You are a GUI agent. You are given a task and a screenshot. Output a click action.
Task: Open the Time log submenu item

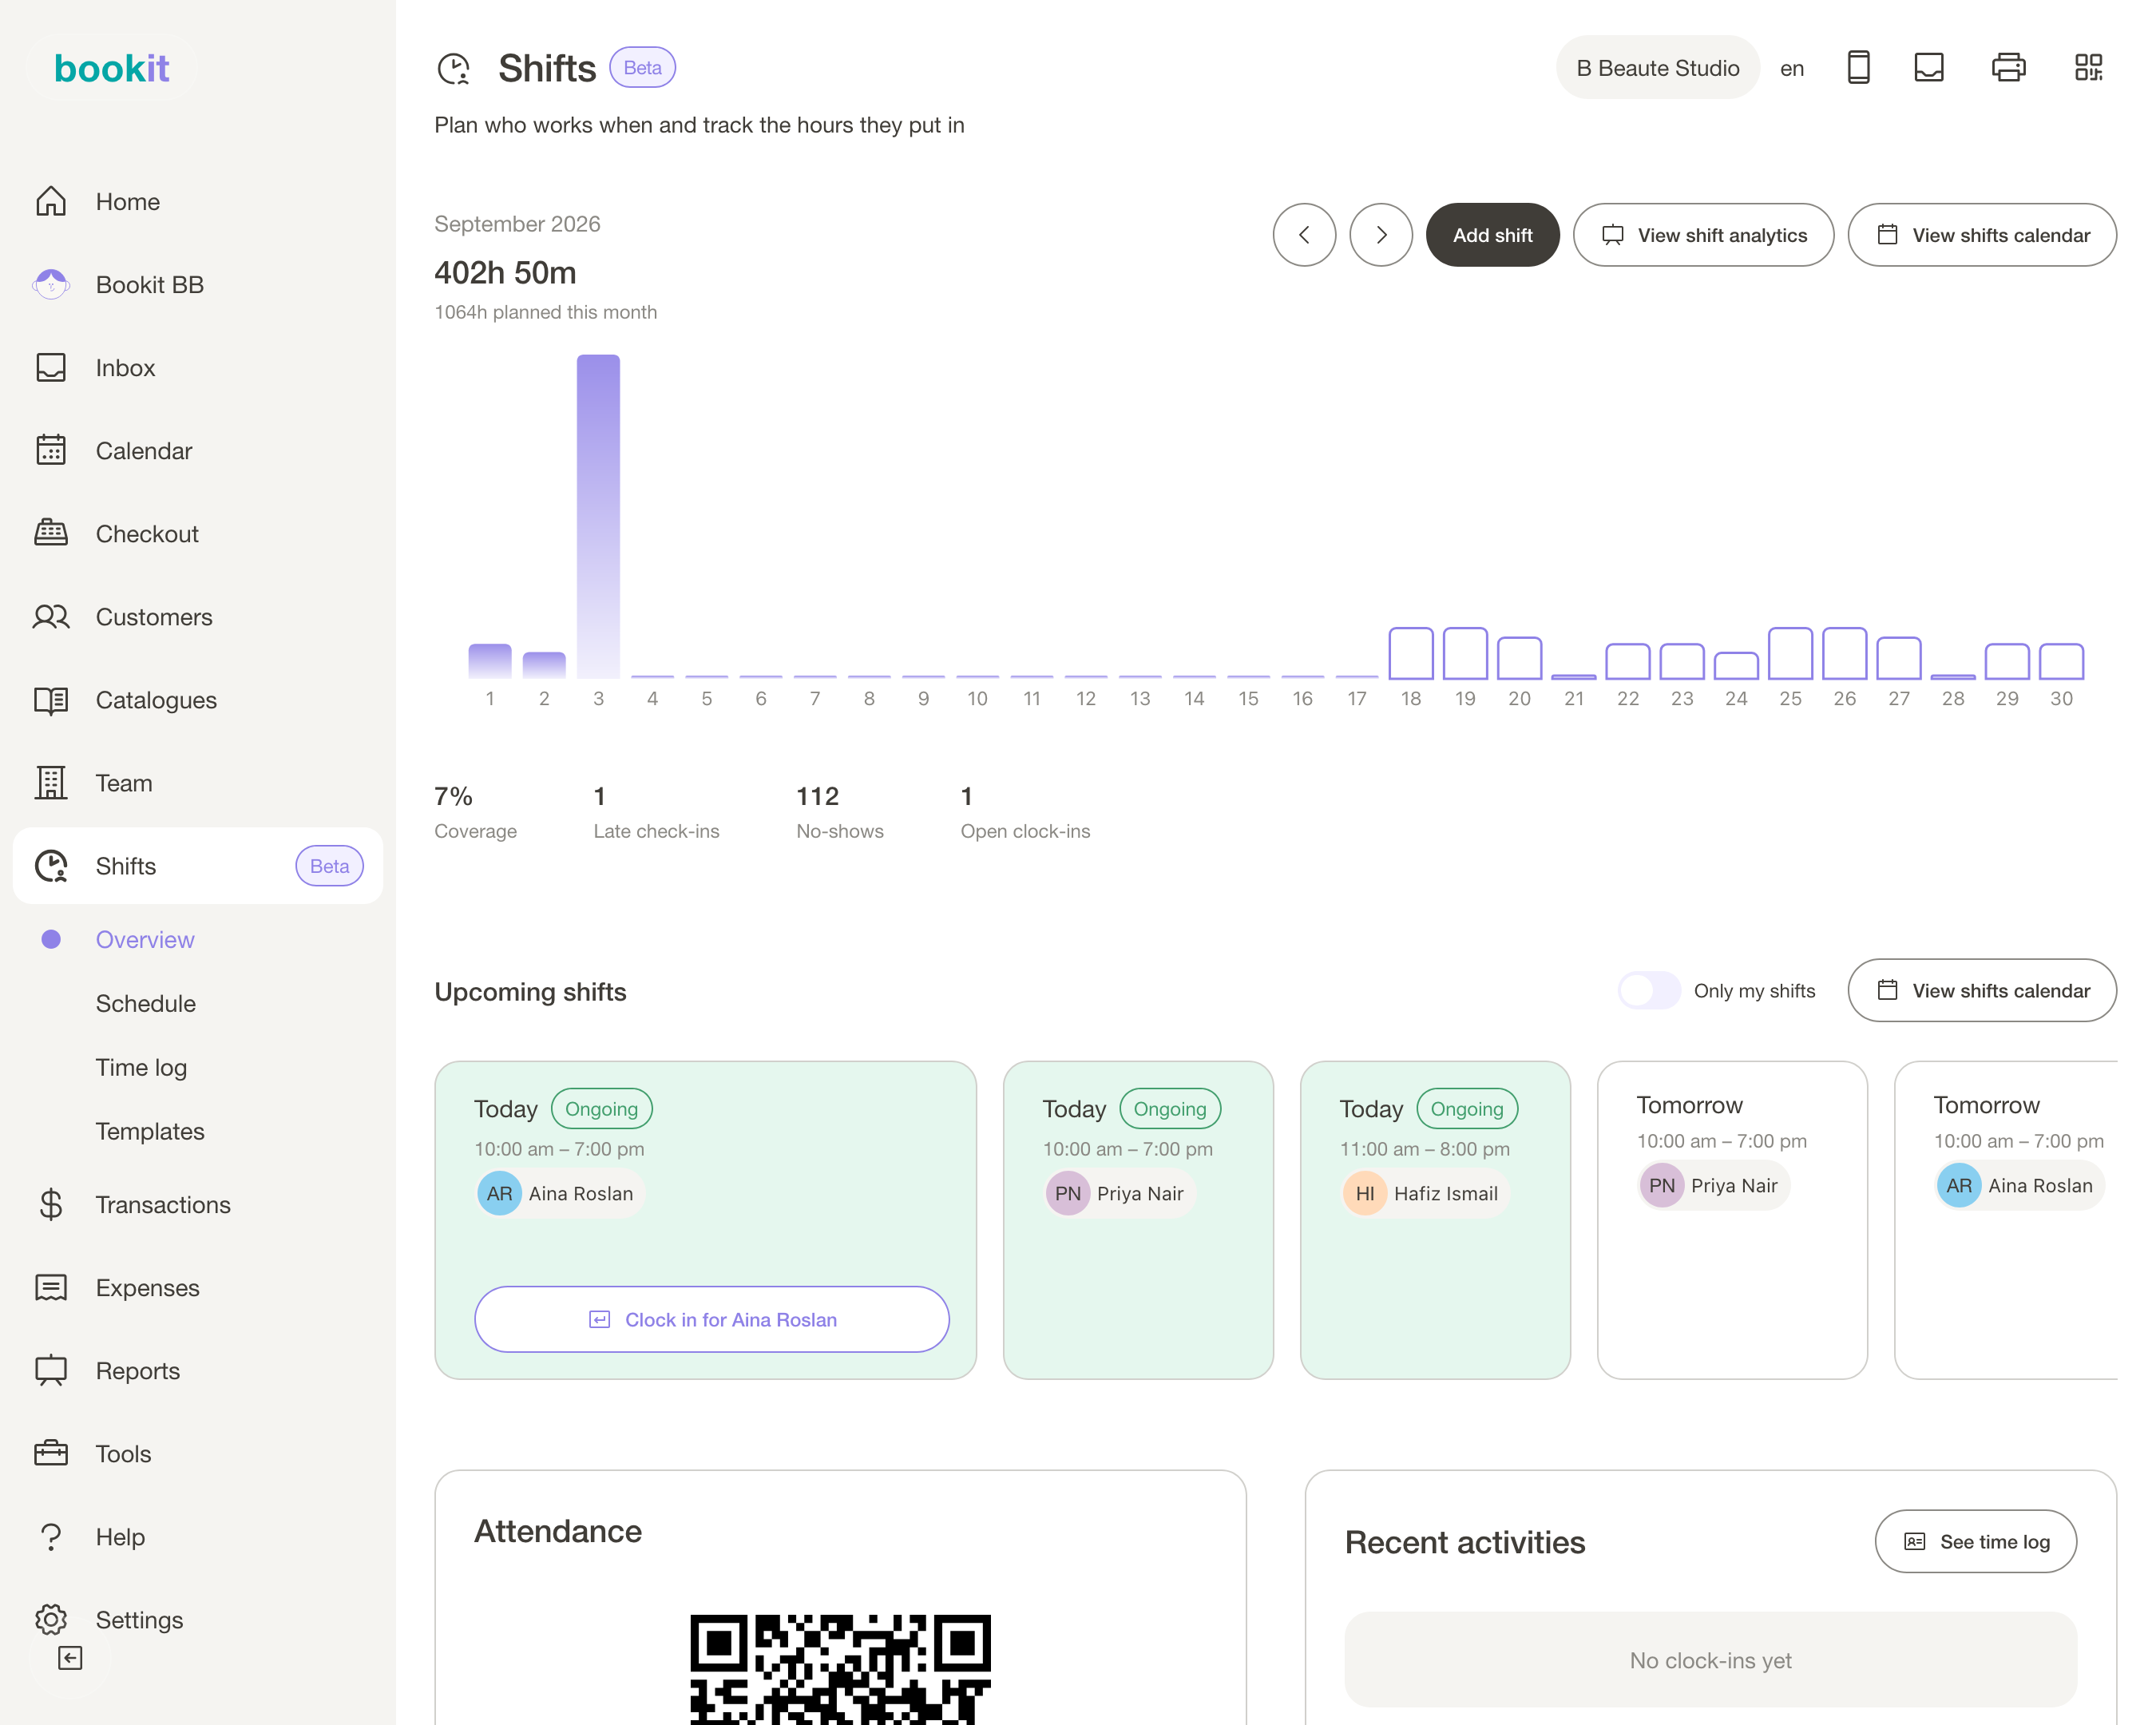coord(141,1067)
